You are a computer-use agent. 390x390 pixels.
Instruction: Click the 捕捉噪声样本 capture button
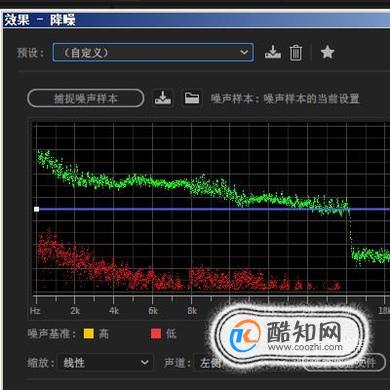86,98
